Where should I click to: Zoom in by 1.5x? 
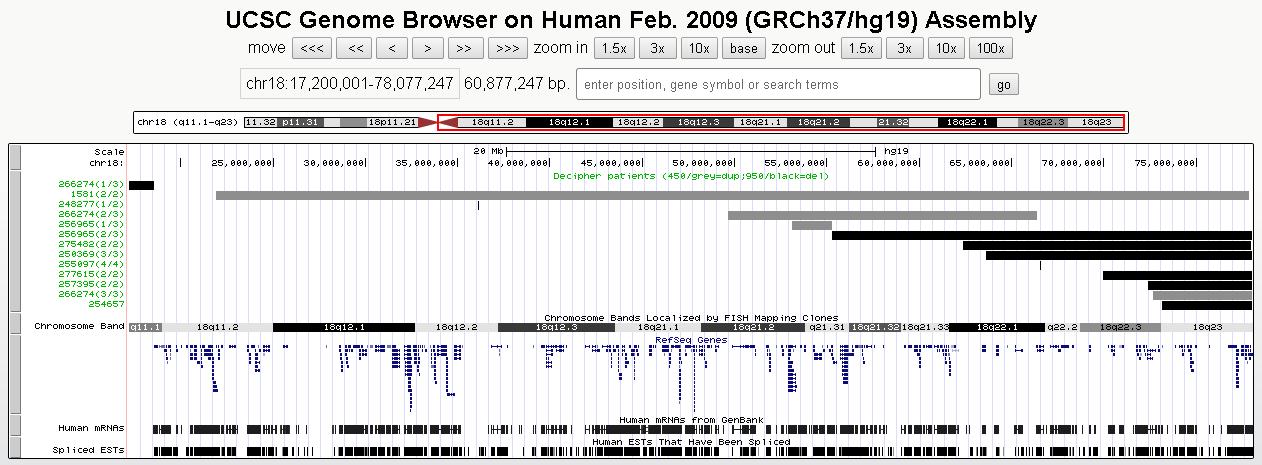point(614,48)
